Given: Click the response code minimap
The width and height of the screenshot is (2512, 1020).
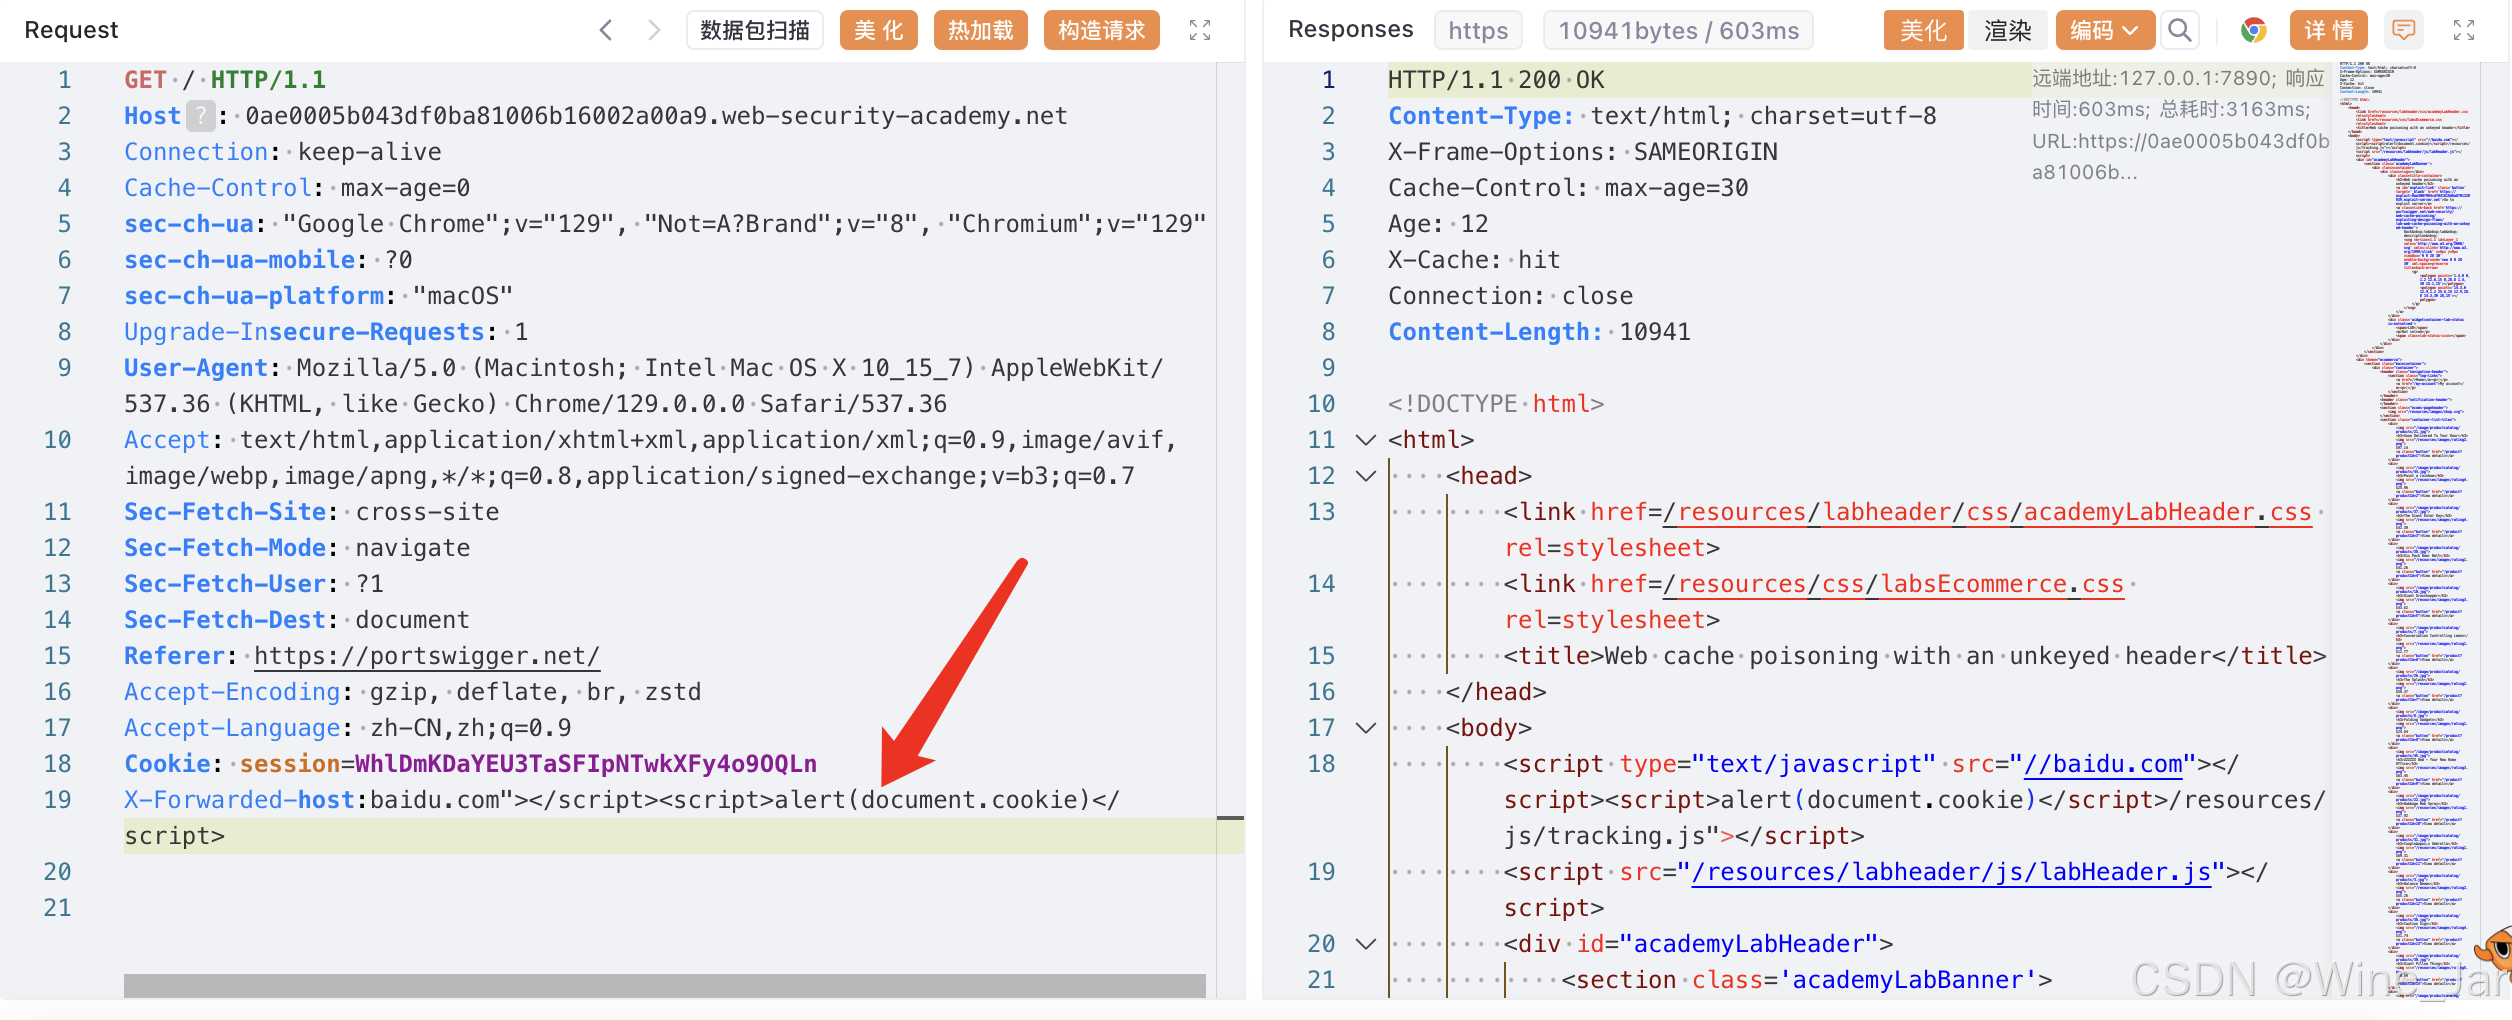Looking at the screenshot, I should (x=2405, y=530).
